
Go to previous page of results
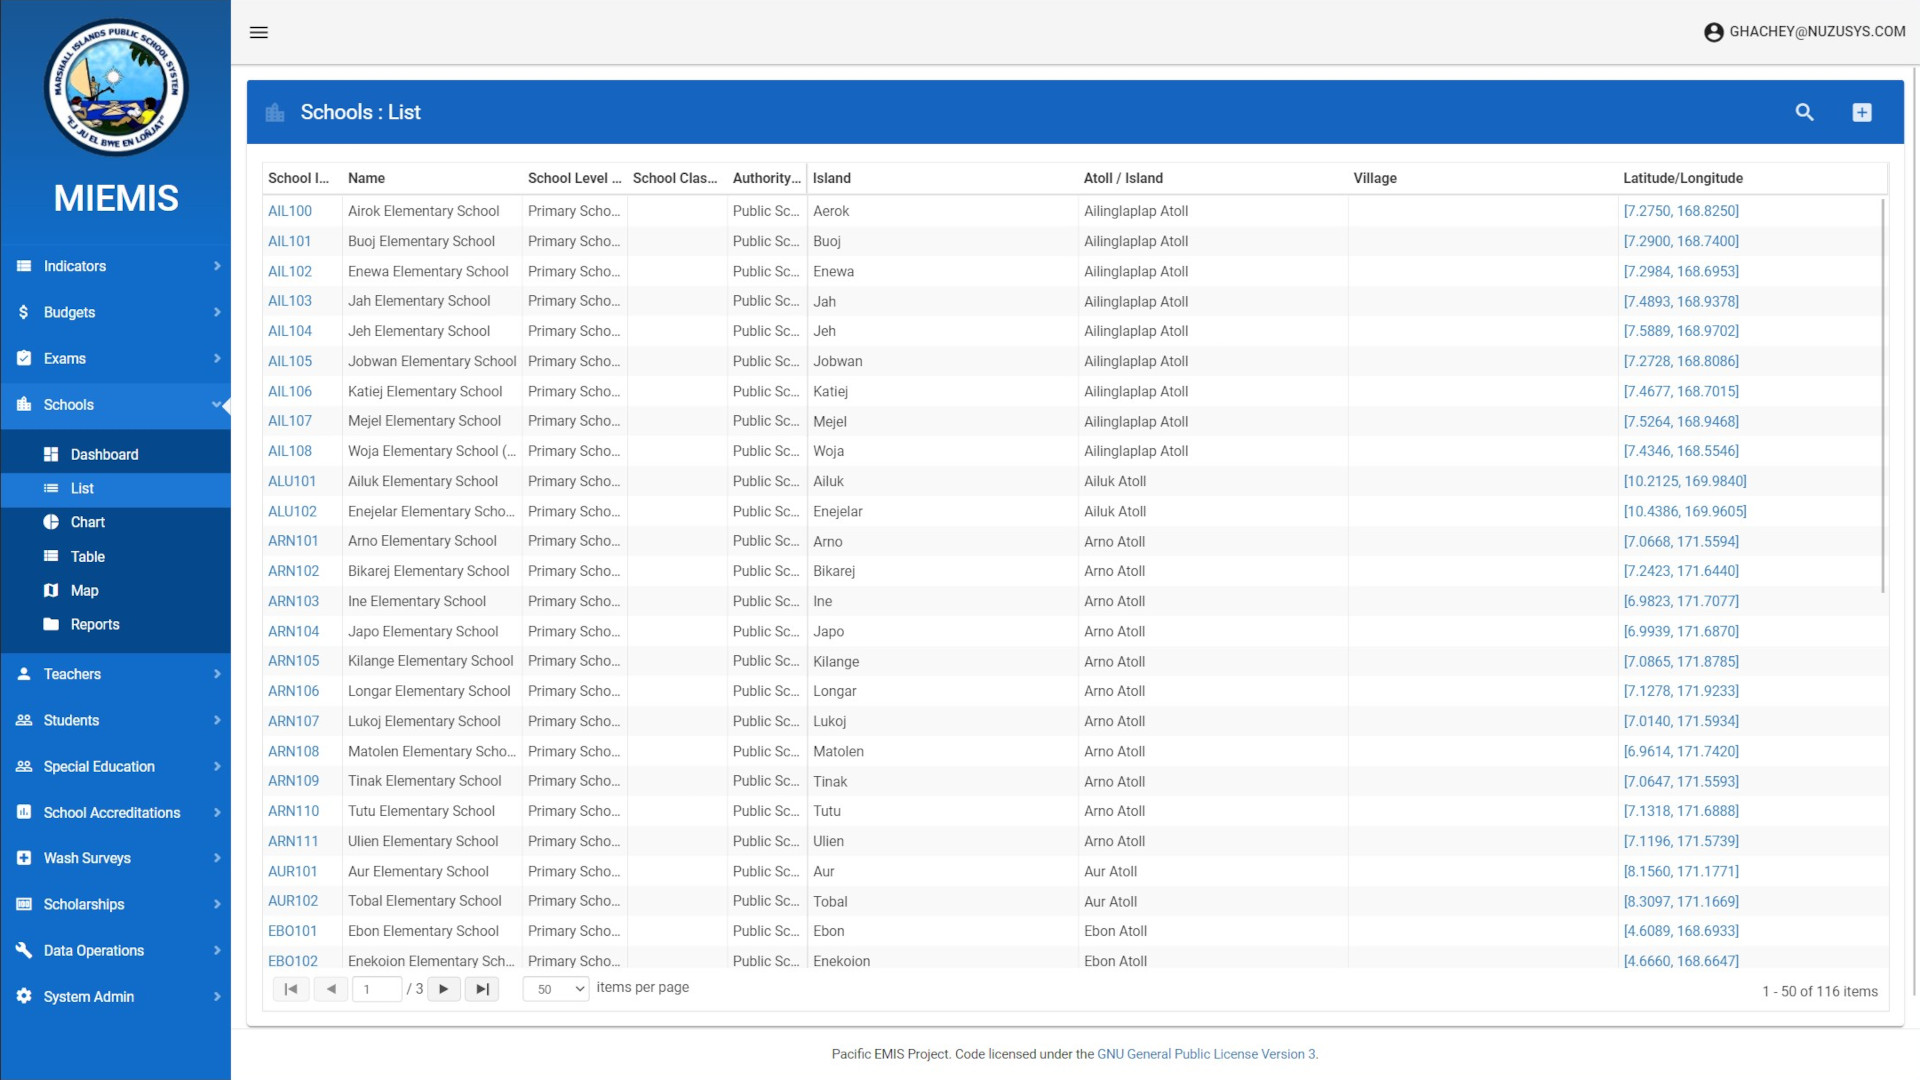pyautogui.click(x=331, y=989)
